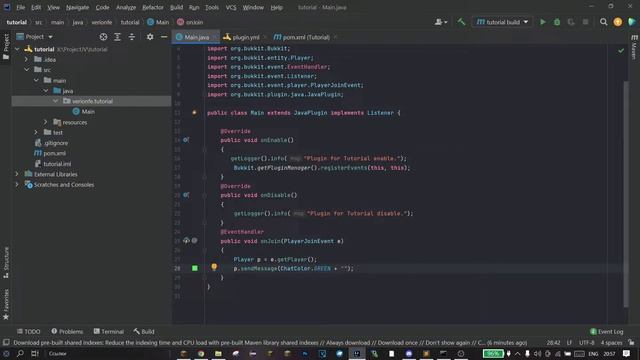Expand the resources folder

point(45,122)
